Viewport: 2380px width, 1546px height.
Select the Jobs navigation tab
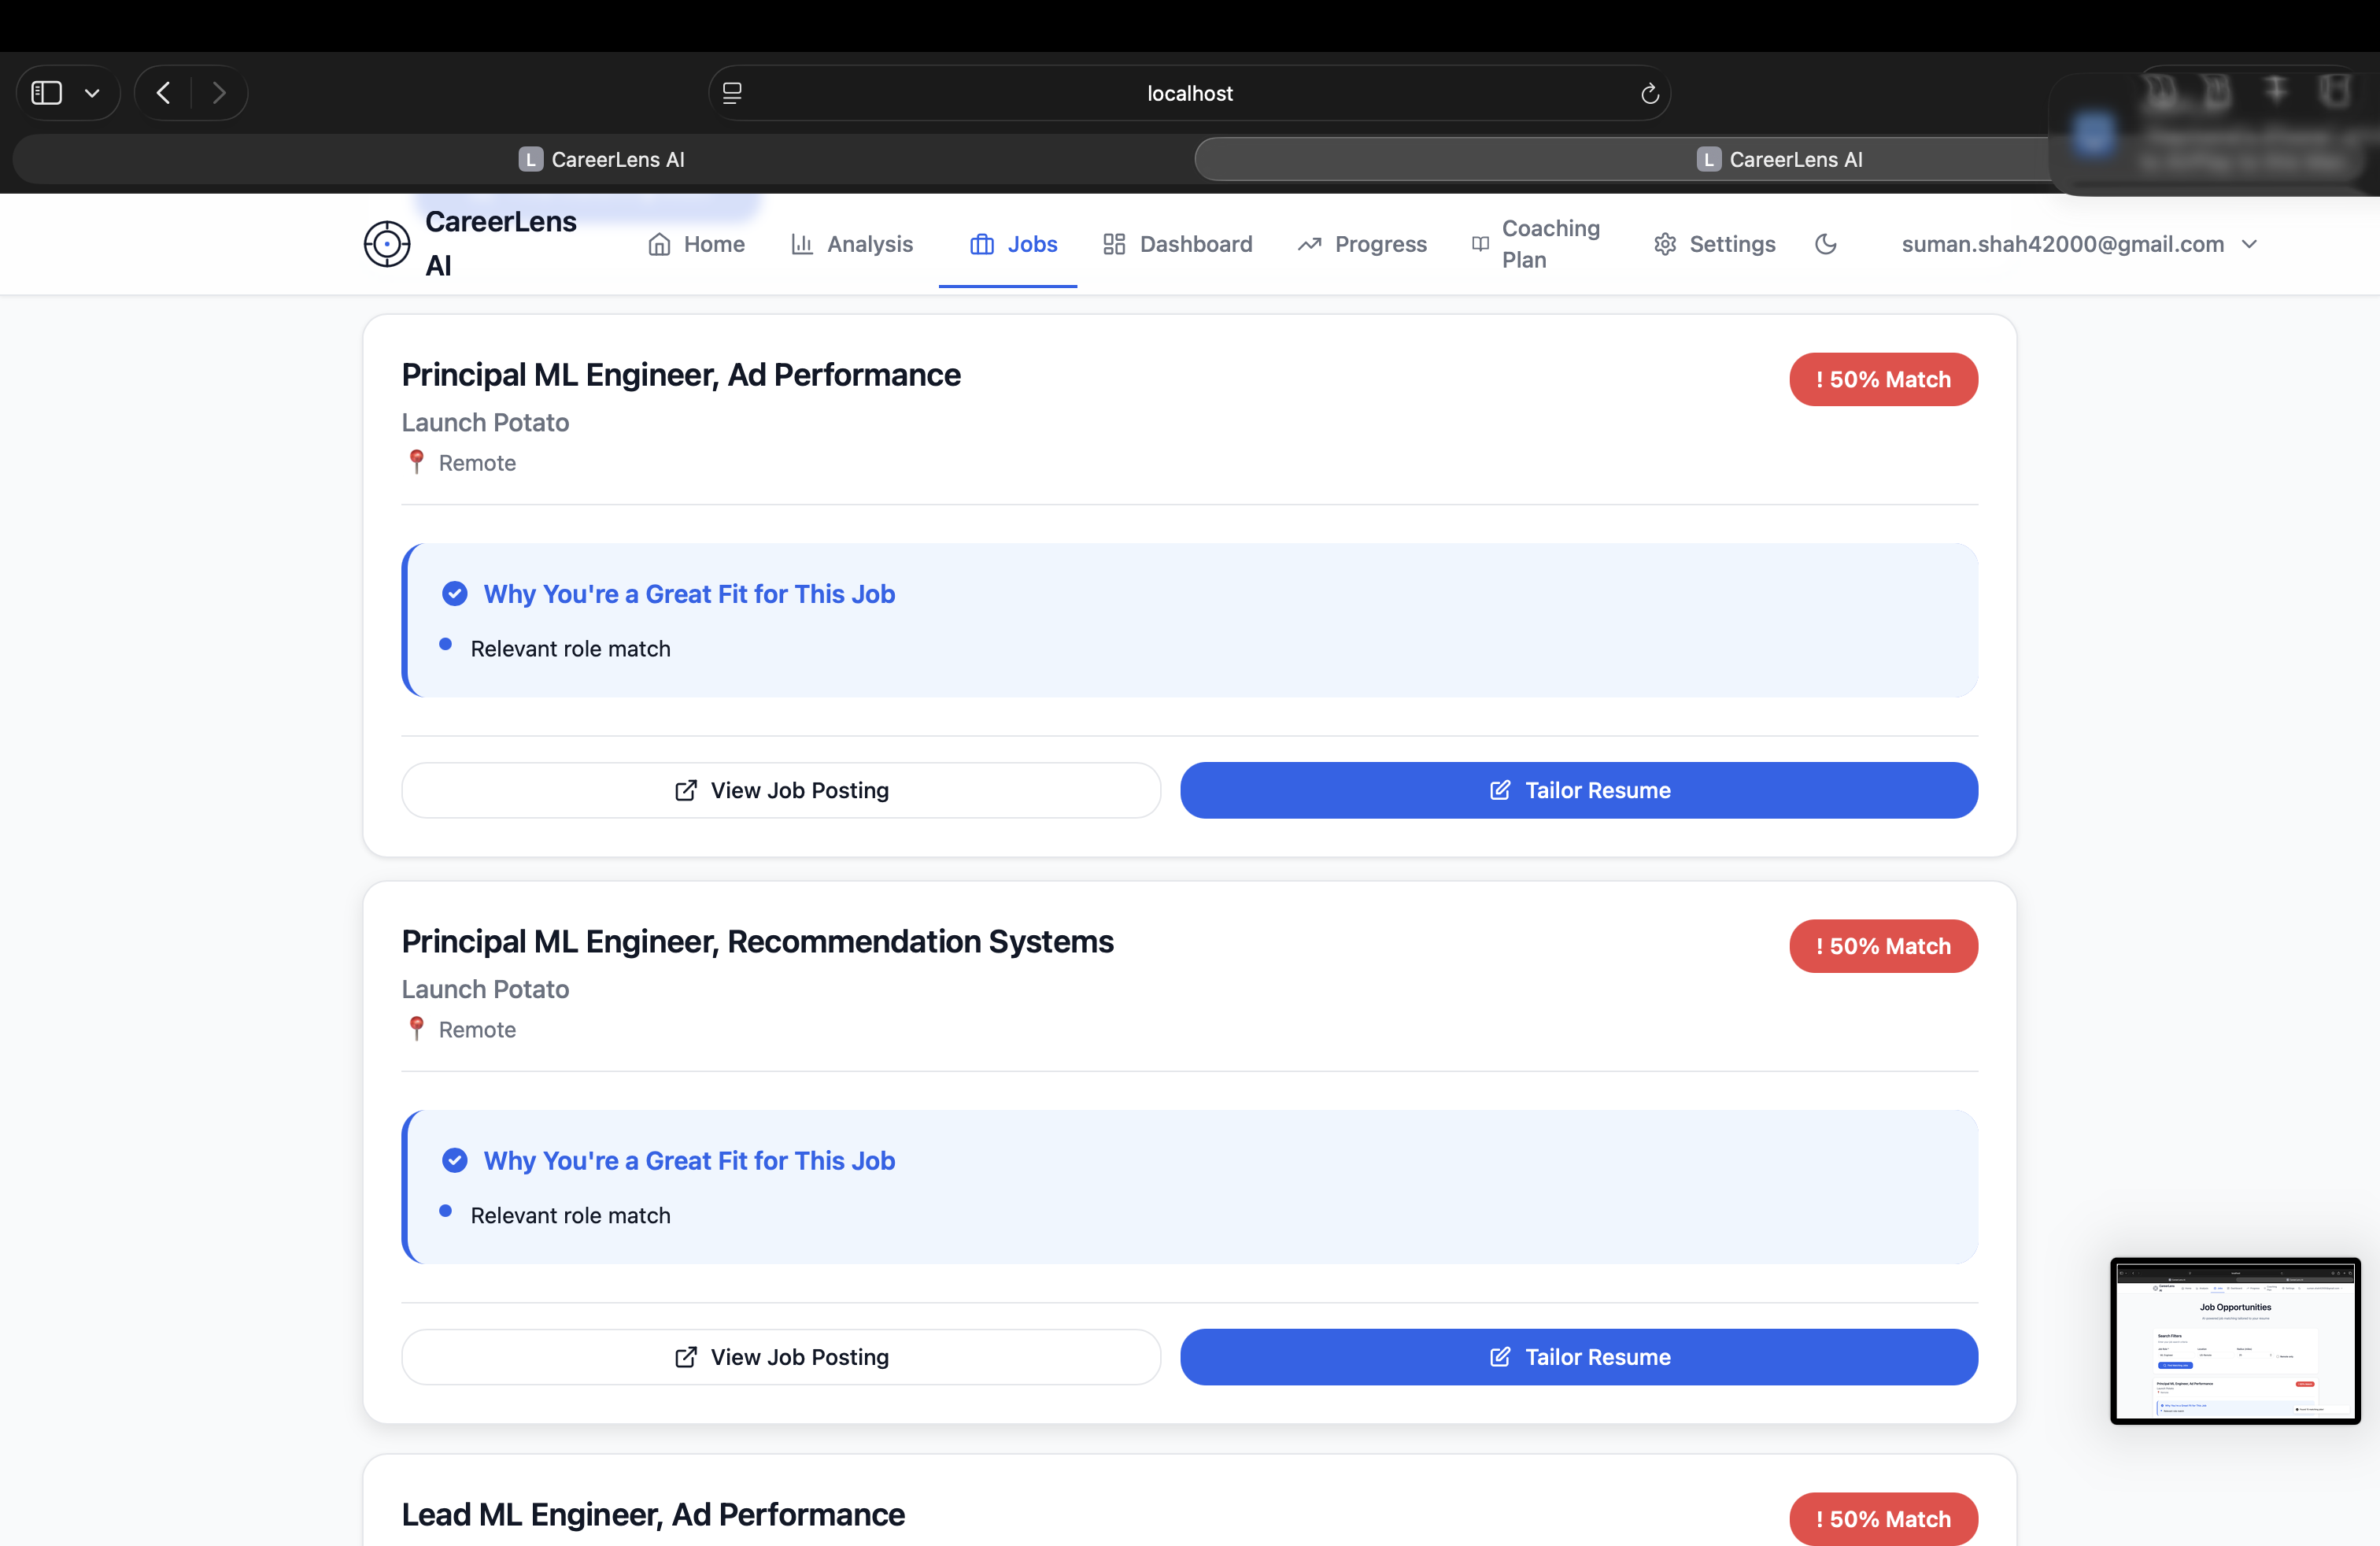pyautogui.click(x=1013, y=244)
